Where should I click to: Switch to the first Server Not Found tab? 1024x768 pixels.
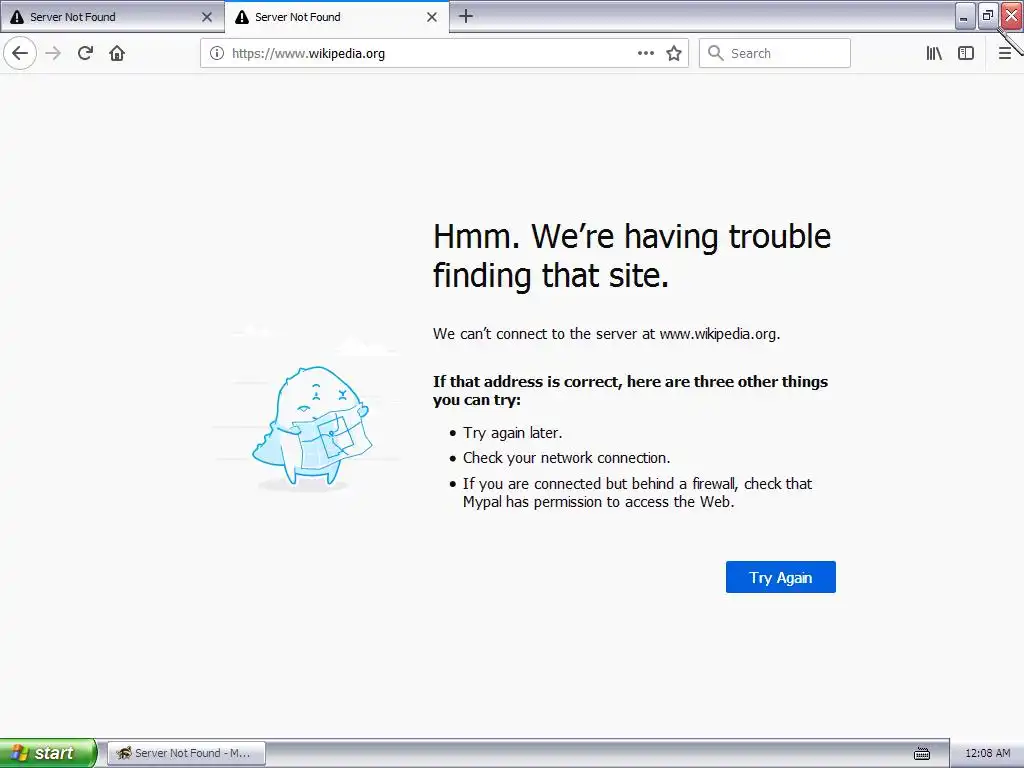point(112,17)
